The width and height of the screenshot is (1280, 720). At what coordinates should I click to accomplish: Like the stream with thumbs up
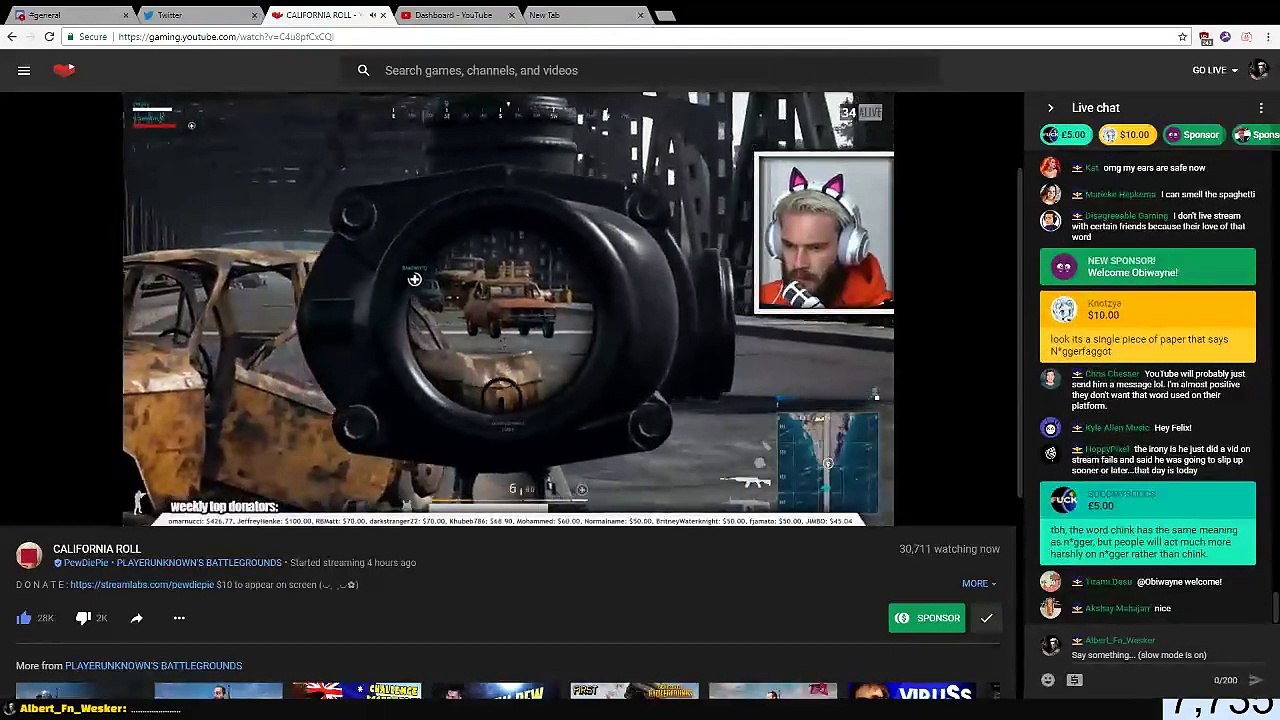point(24,618)
